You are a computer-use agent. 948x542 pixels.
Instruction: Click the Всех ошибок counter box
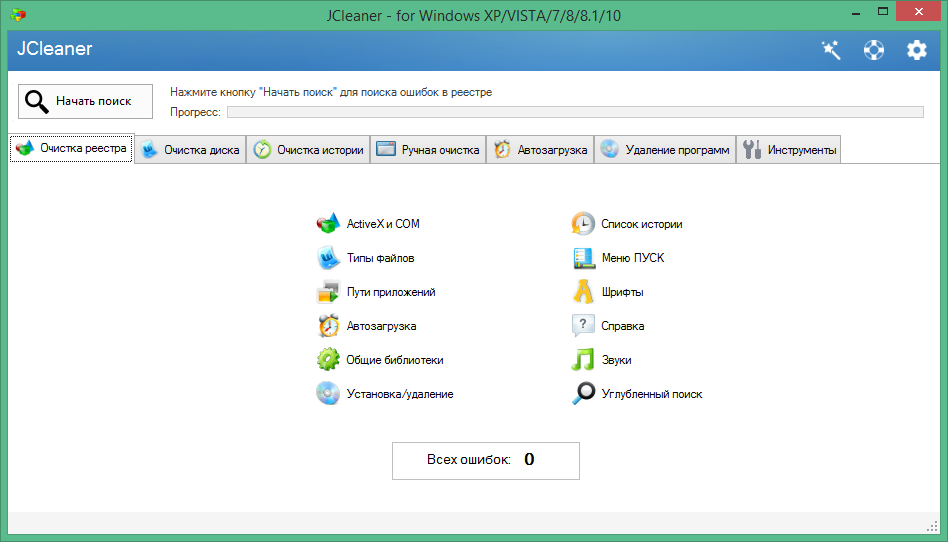tap(485, 460)
